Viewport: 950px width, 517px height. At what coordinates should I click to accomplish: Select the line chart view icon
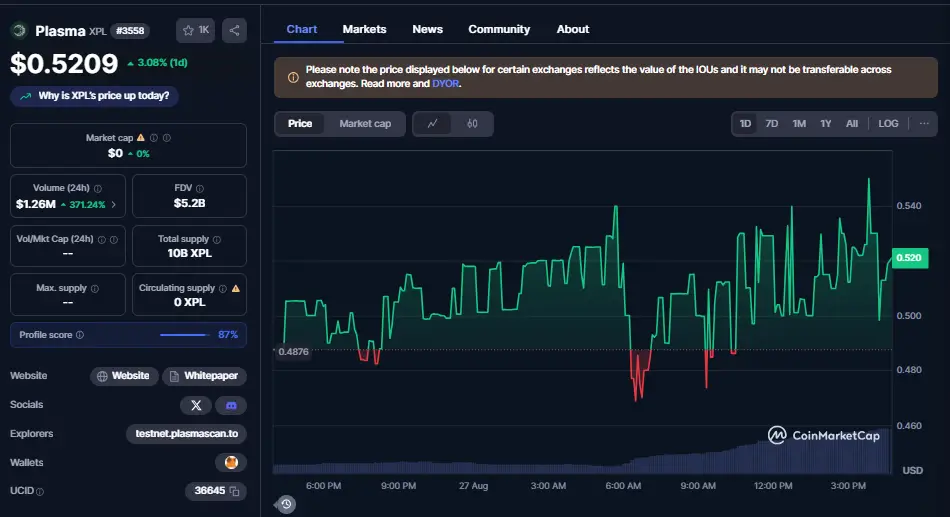(432, 124)
